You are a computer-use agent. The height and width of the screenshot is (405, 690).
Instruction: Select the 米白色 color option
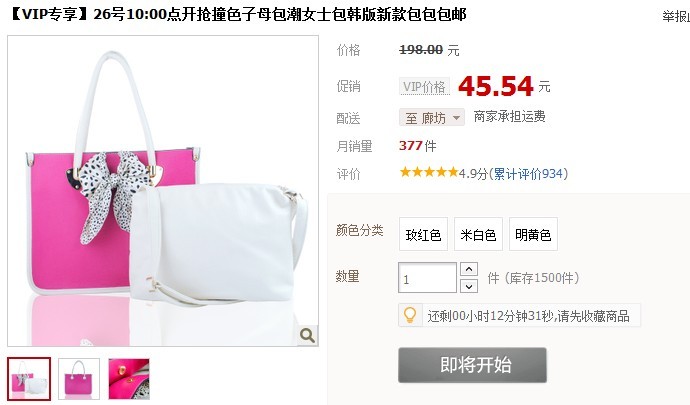(x=478, y=234)
